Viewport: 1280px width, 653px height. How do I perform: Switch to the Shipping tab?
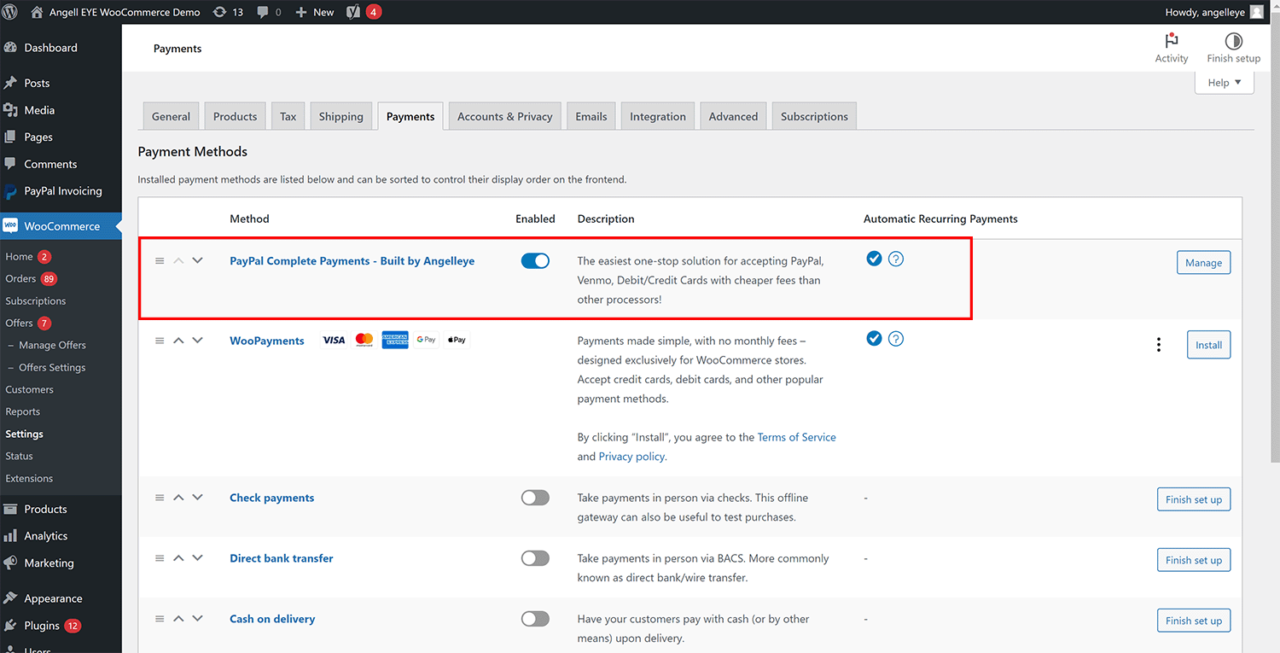[341, 115]
